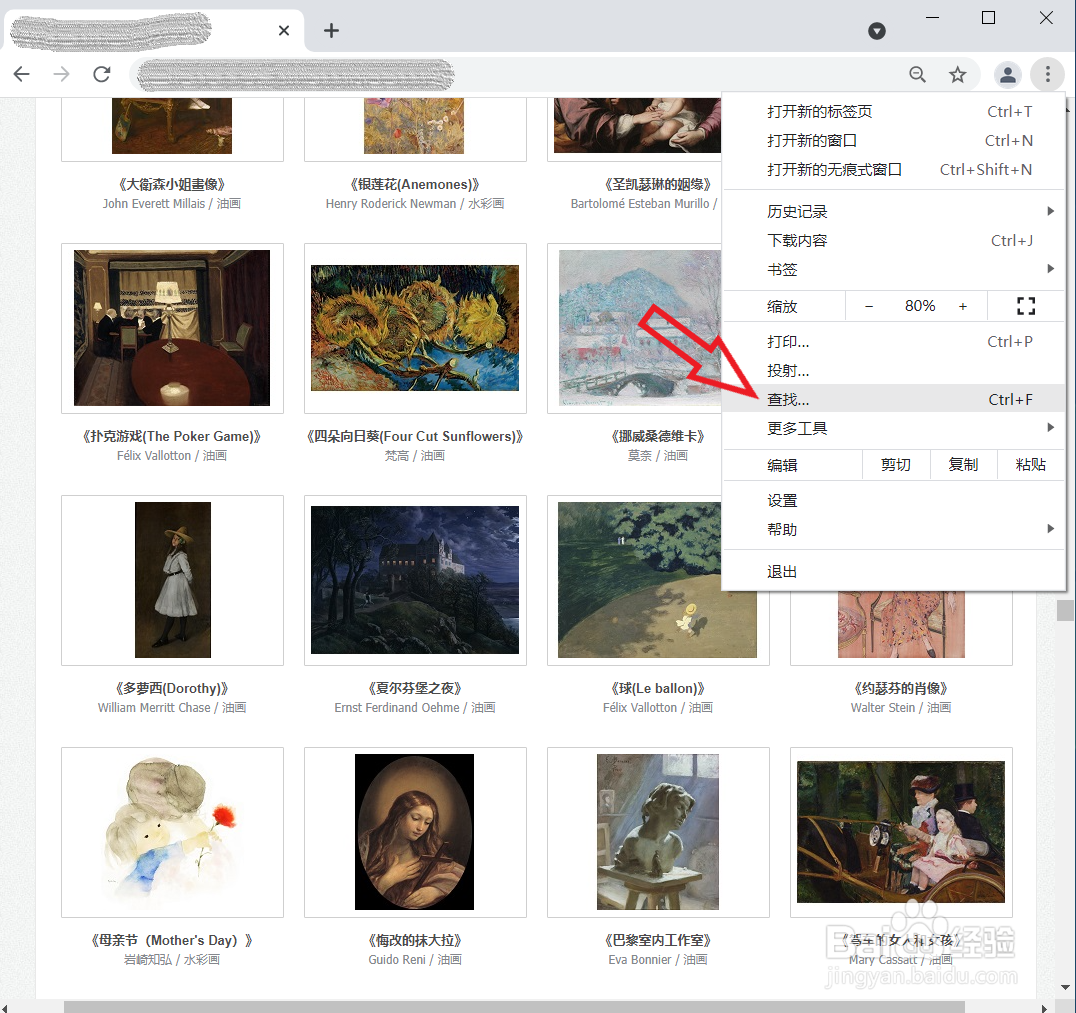Open the user profile avatar
Screen dimensions: 1076x1013
coord(1007,74)
